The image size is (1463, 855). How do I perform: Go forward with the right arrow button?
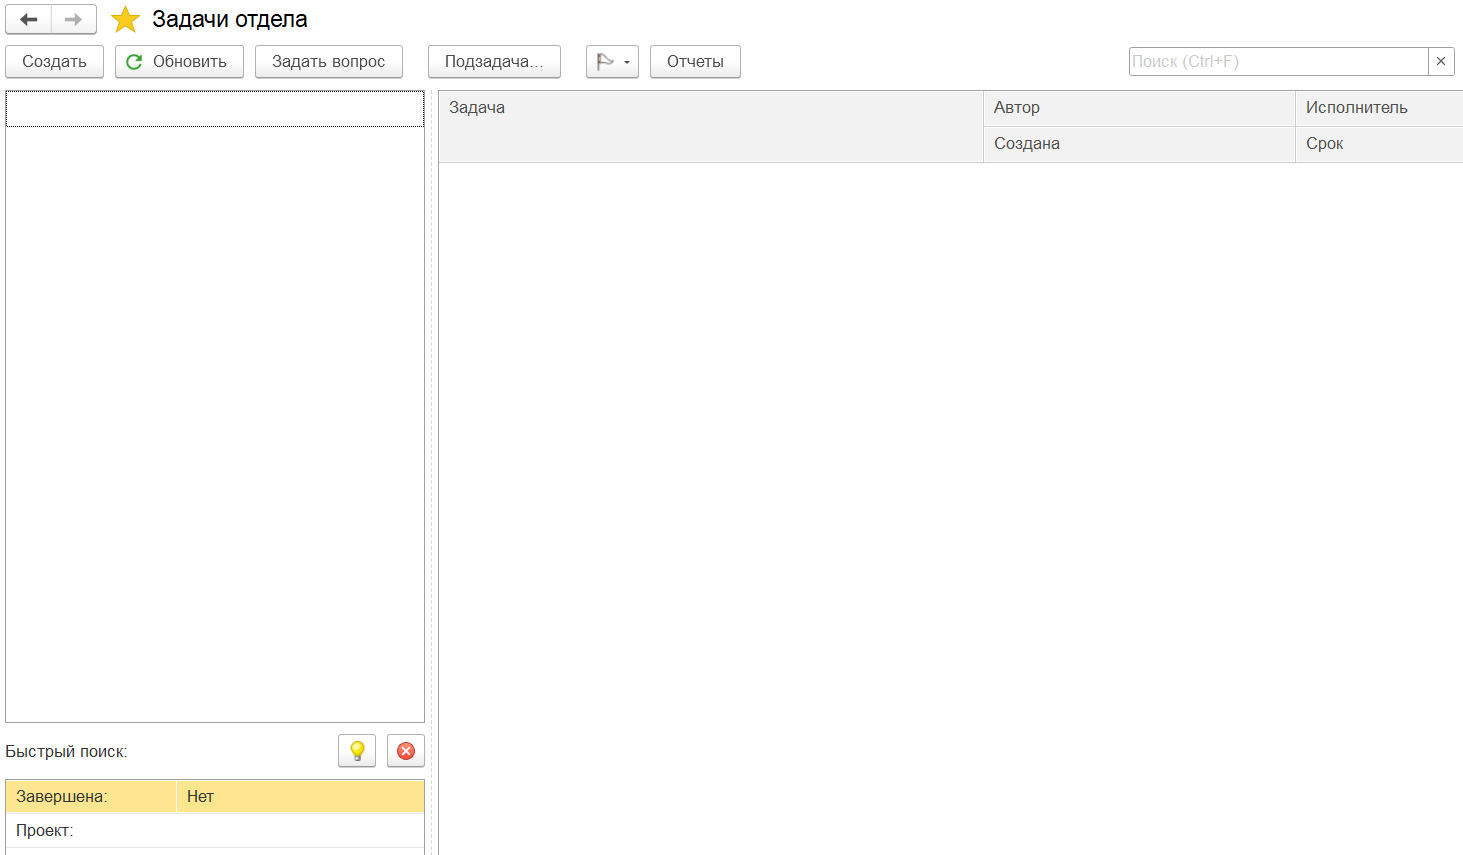tap(73, 19)
